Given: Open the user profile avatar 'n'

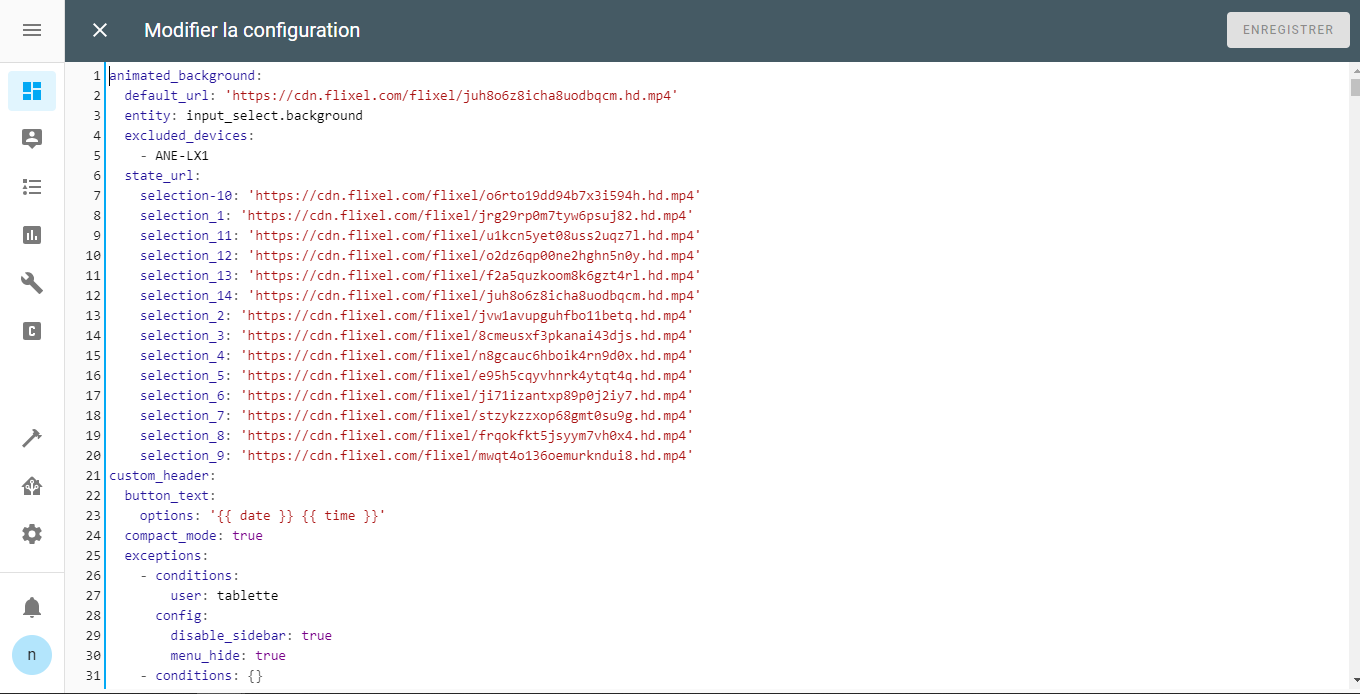Looking at the screenshot, I should click(31, 654).
